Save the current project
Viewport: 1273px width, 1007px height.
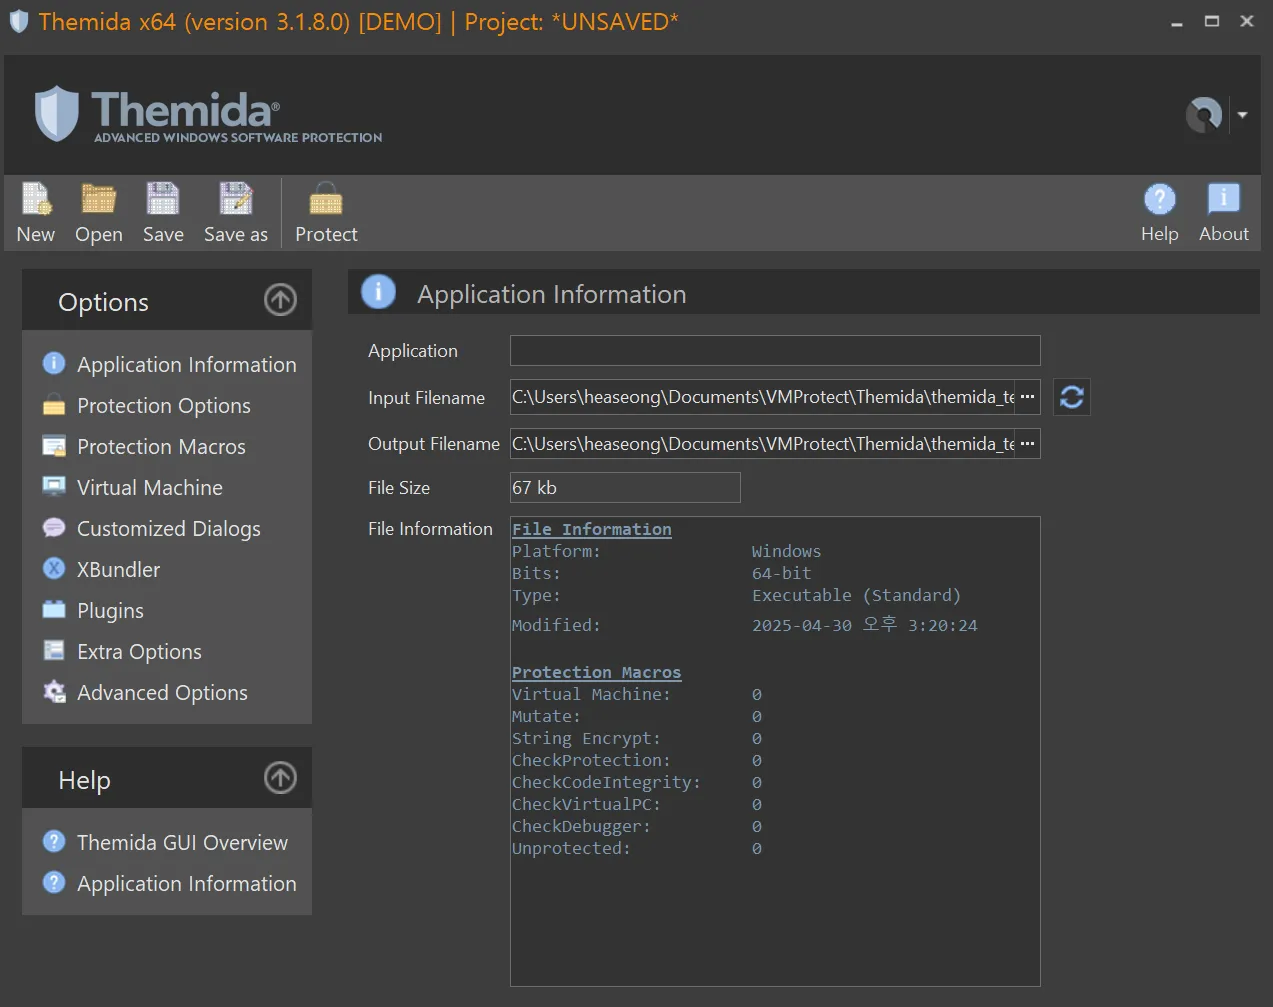[x=163, y=213]
